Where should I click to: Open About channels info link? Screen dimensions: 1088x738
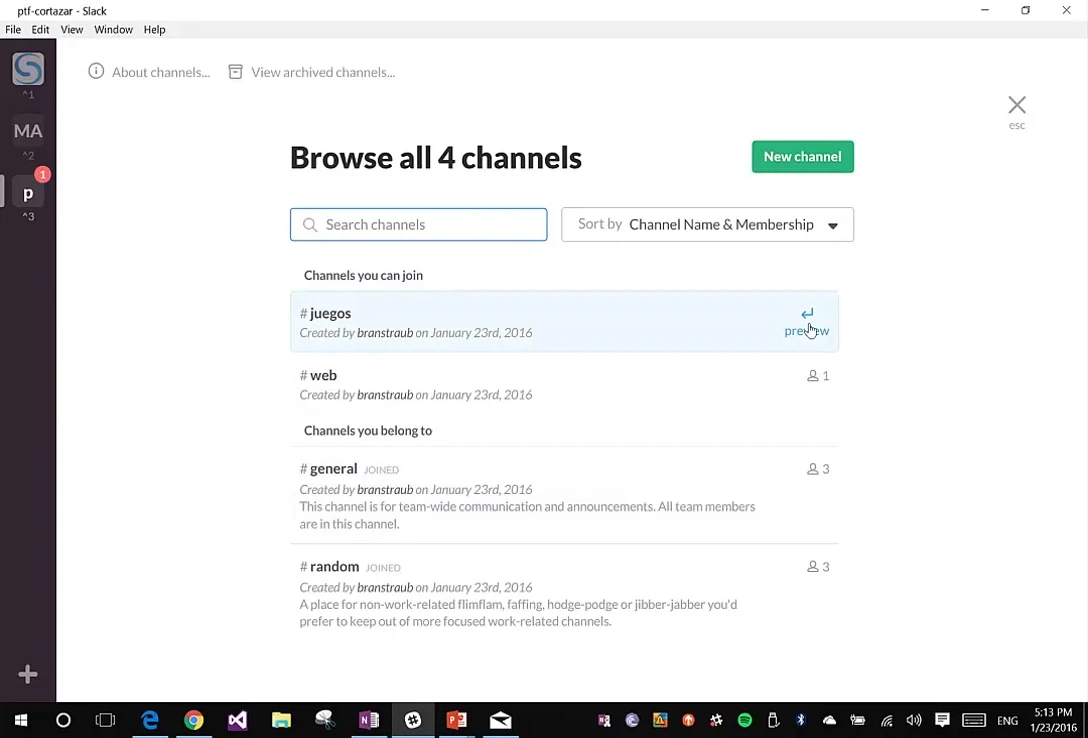click(x=161, y=72)
